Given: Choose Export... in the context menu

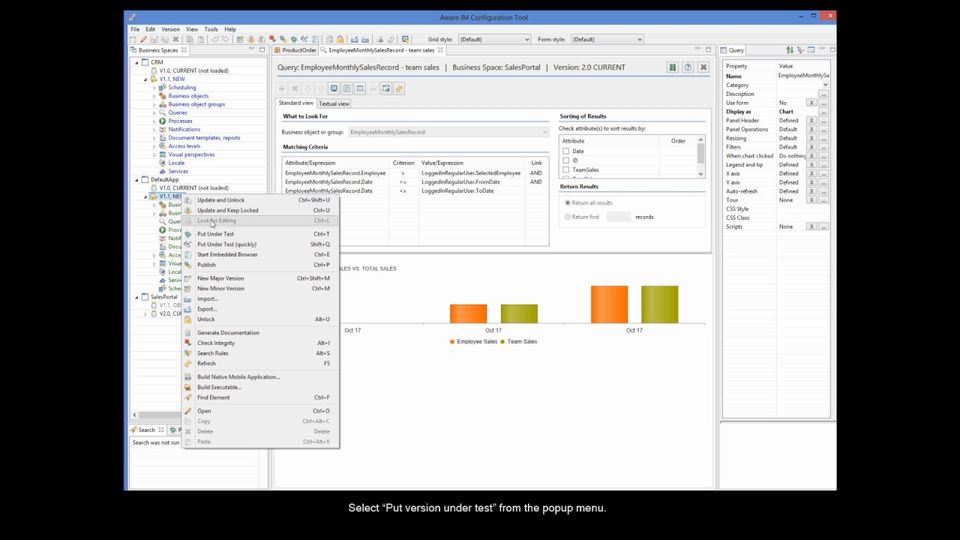Looking at the screenshot, I should pyautogui.click(x=263, y=309).
